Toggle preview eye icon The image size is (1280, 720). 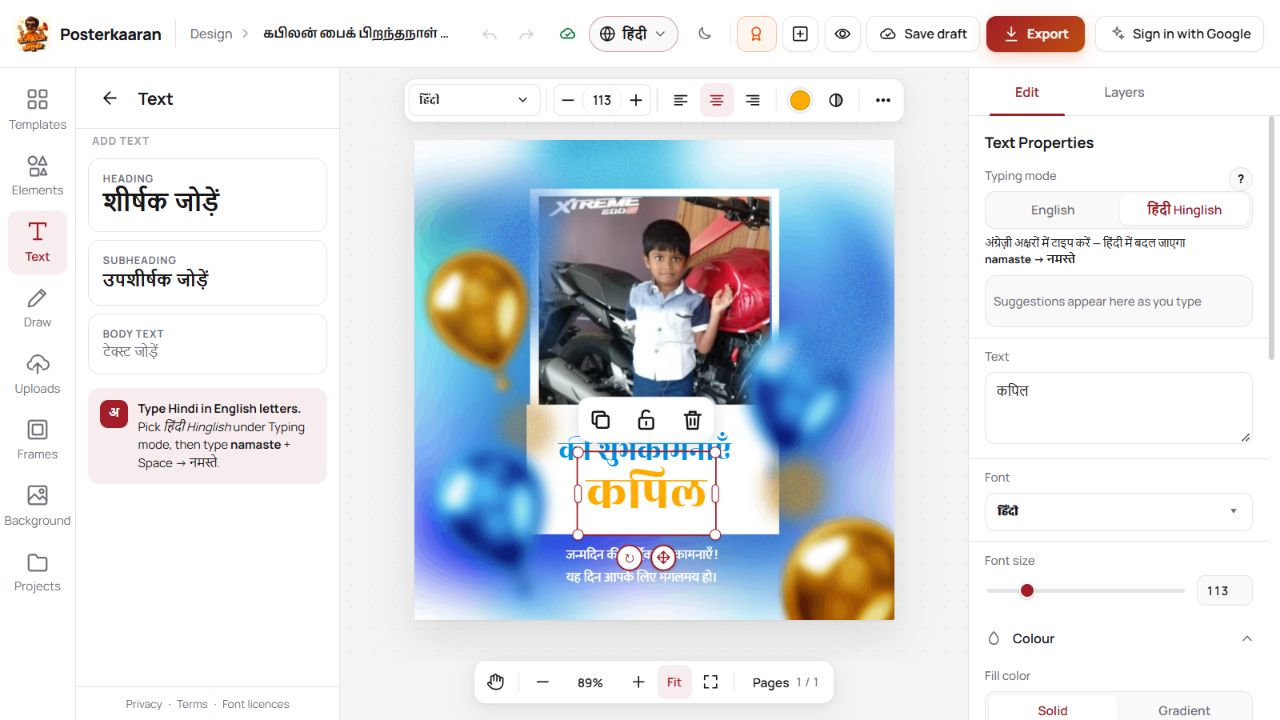(843, 34)
